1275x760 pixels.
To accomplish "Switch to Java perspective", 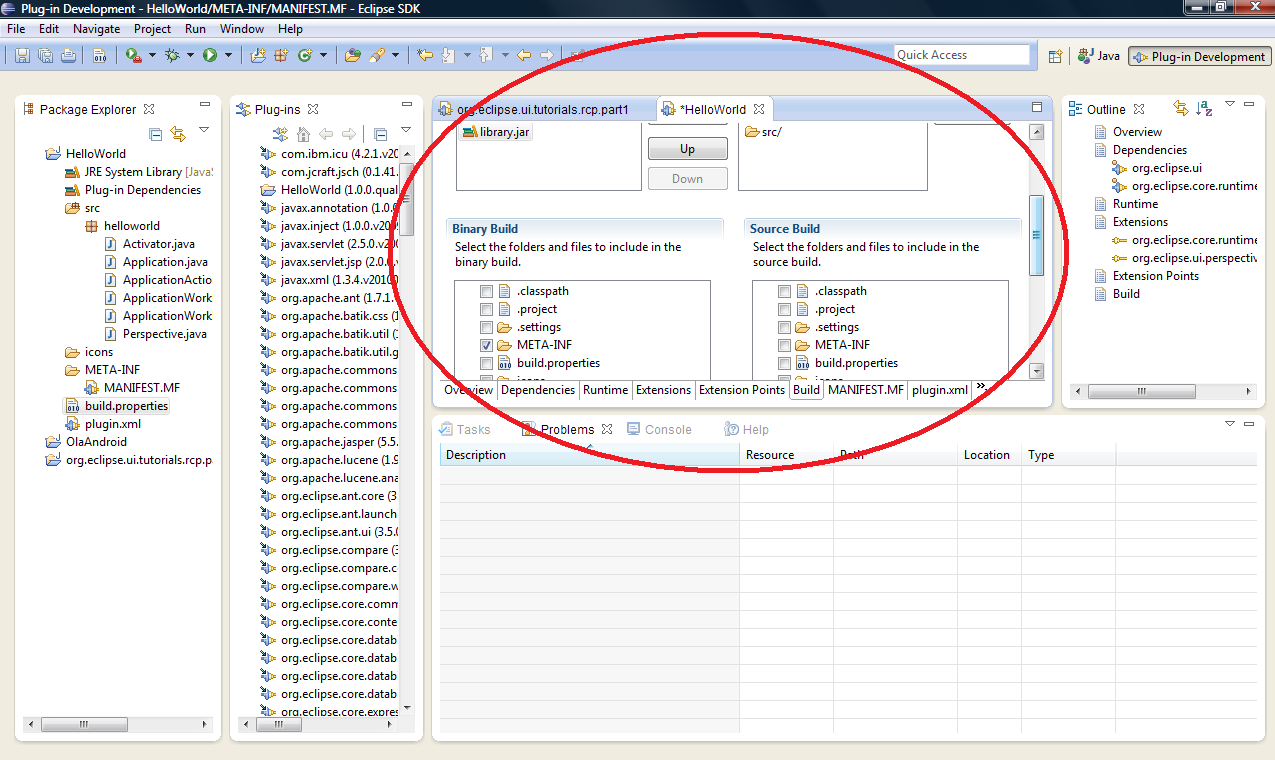I will (1099, 57).
